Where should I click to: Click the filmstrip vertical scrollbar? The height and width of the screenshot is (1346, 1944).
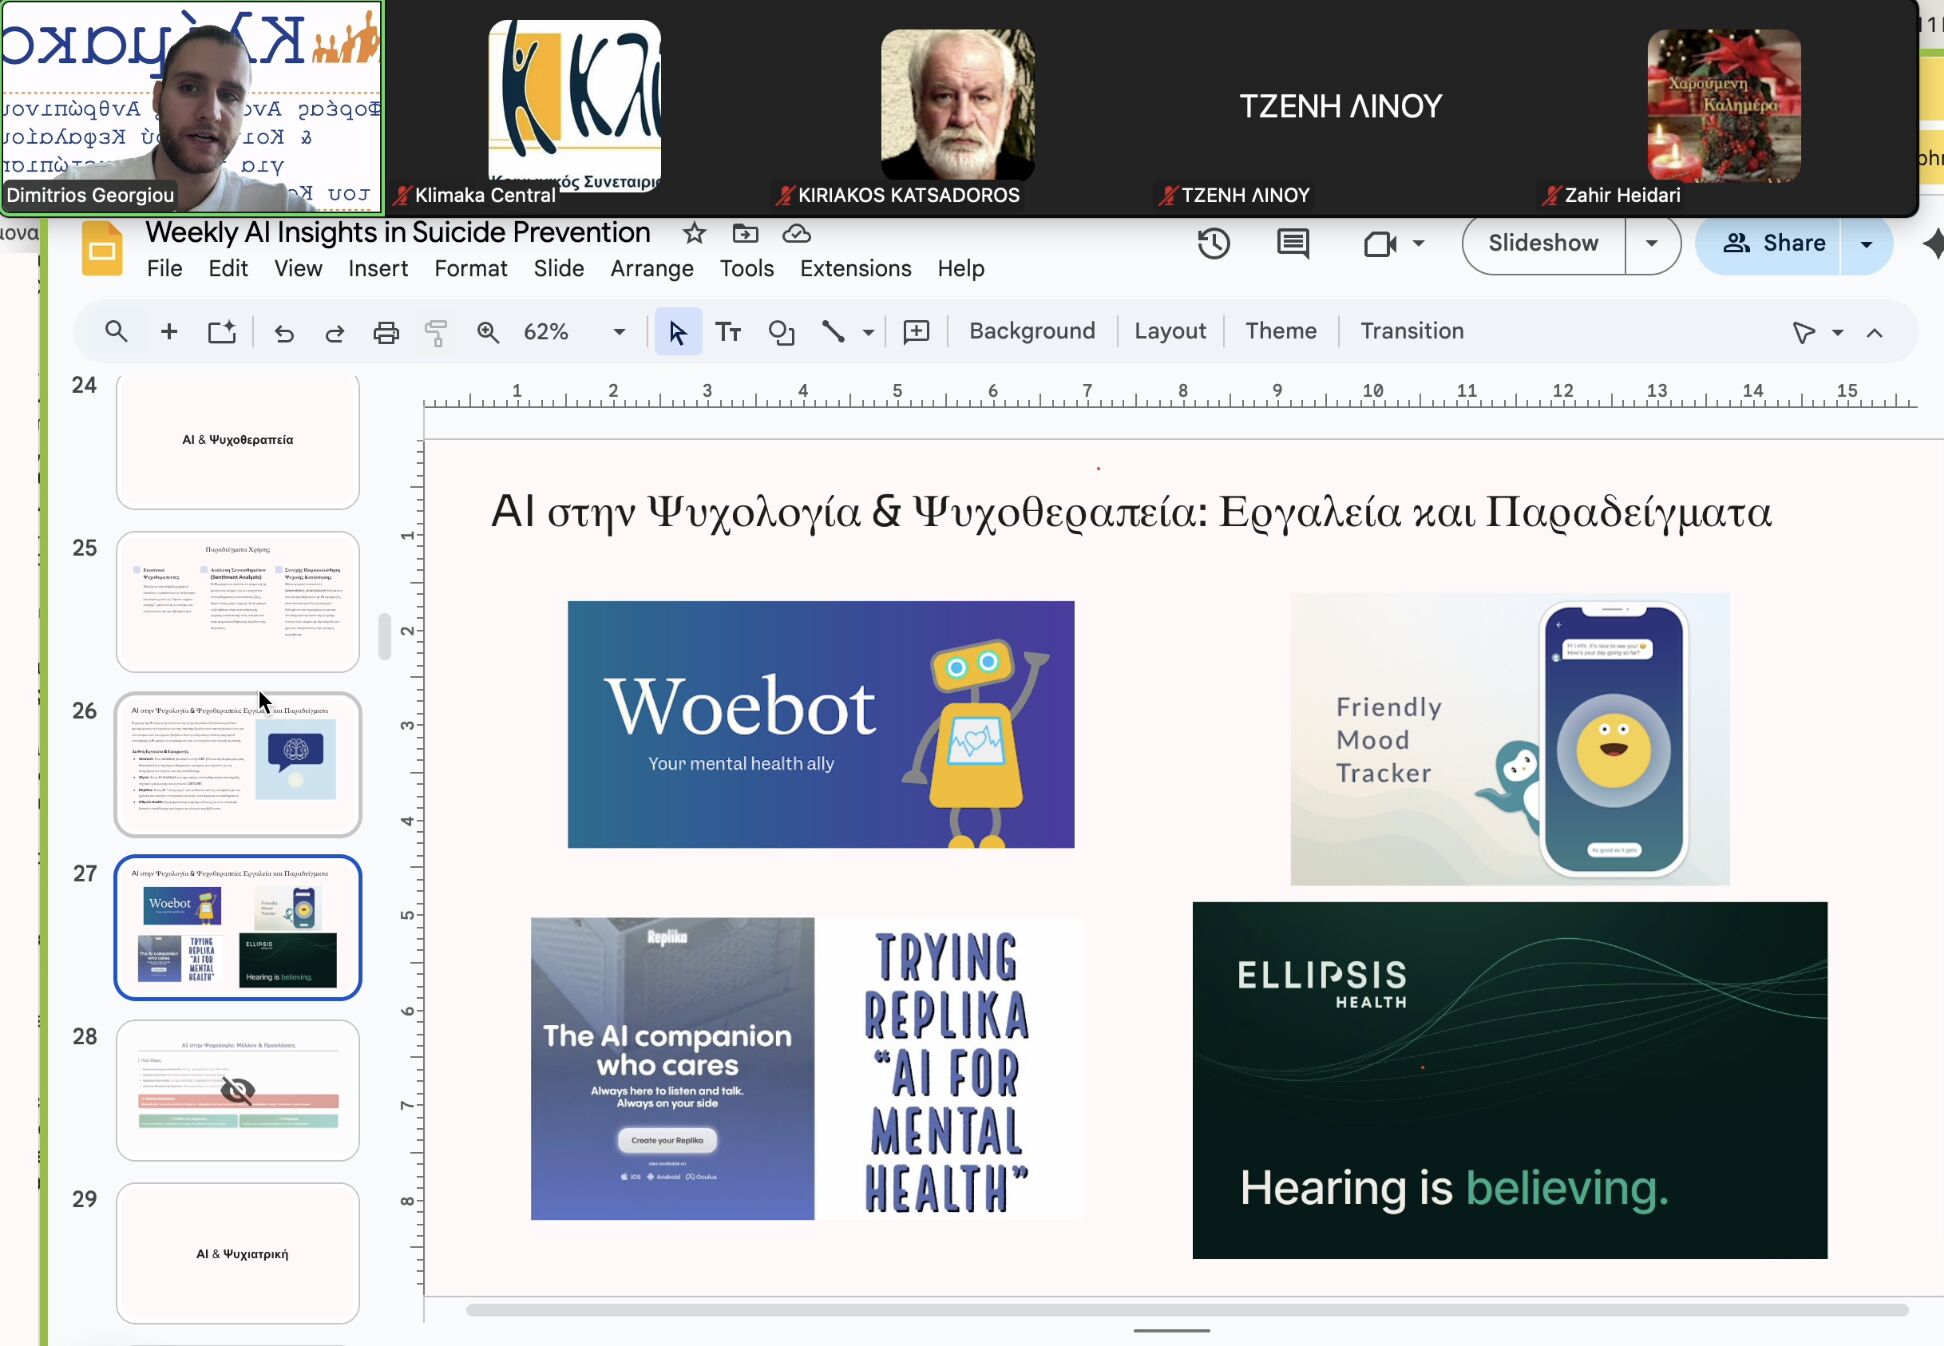[384, 637]
